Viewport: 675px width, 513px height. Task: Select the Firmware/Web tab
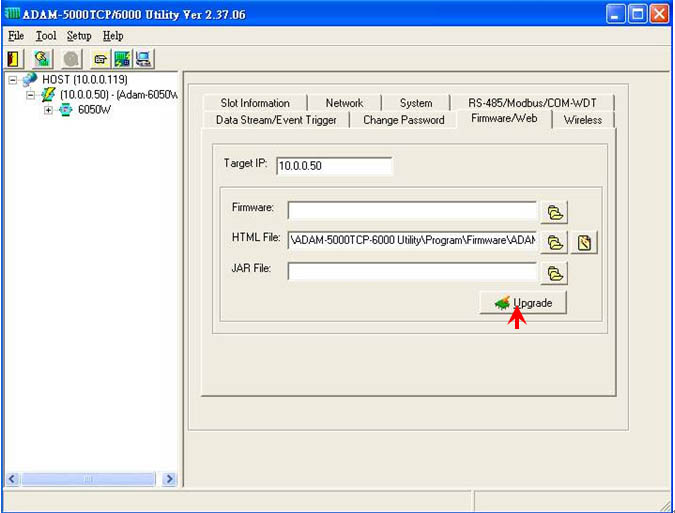pos(504,118)
